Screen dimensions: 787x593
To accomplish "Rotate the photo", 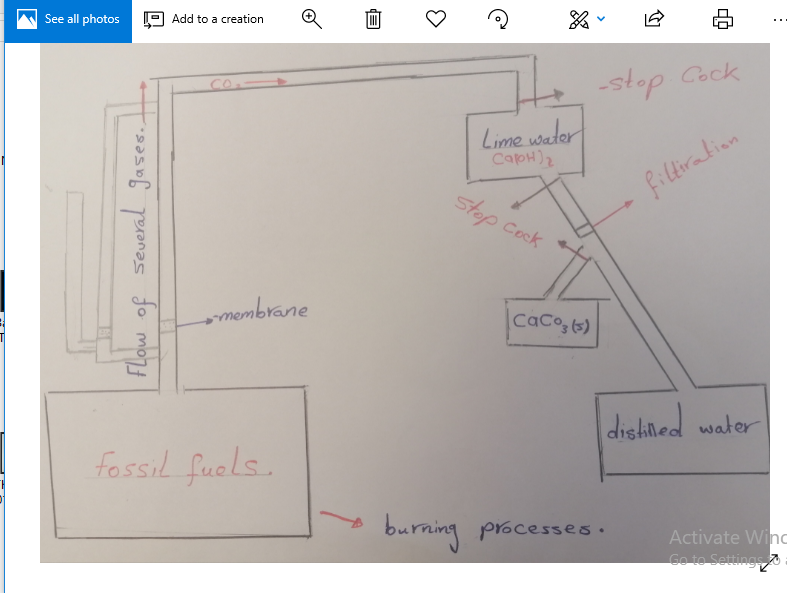I will (498, 20).
